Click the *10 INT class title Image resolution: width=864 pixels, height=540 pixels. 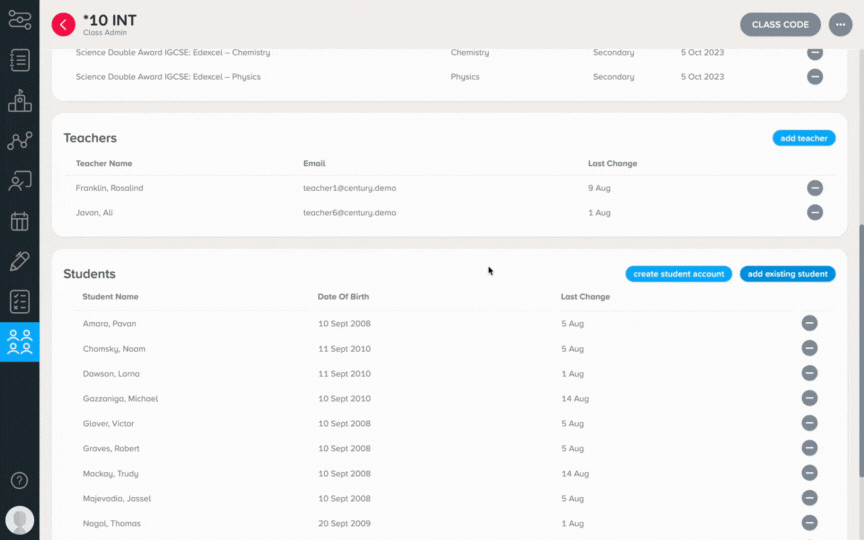110,20
